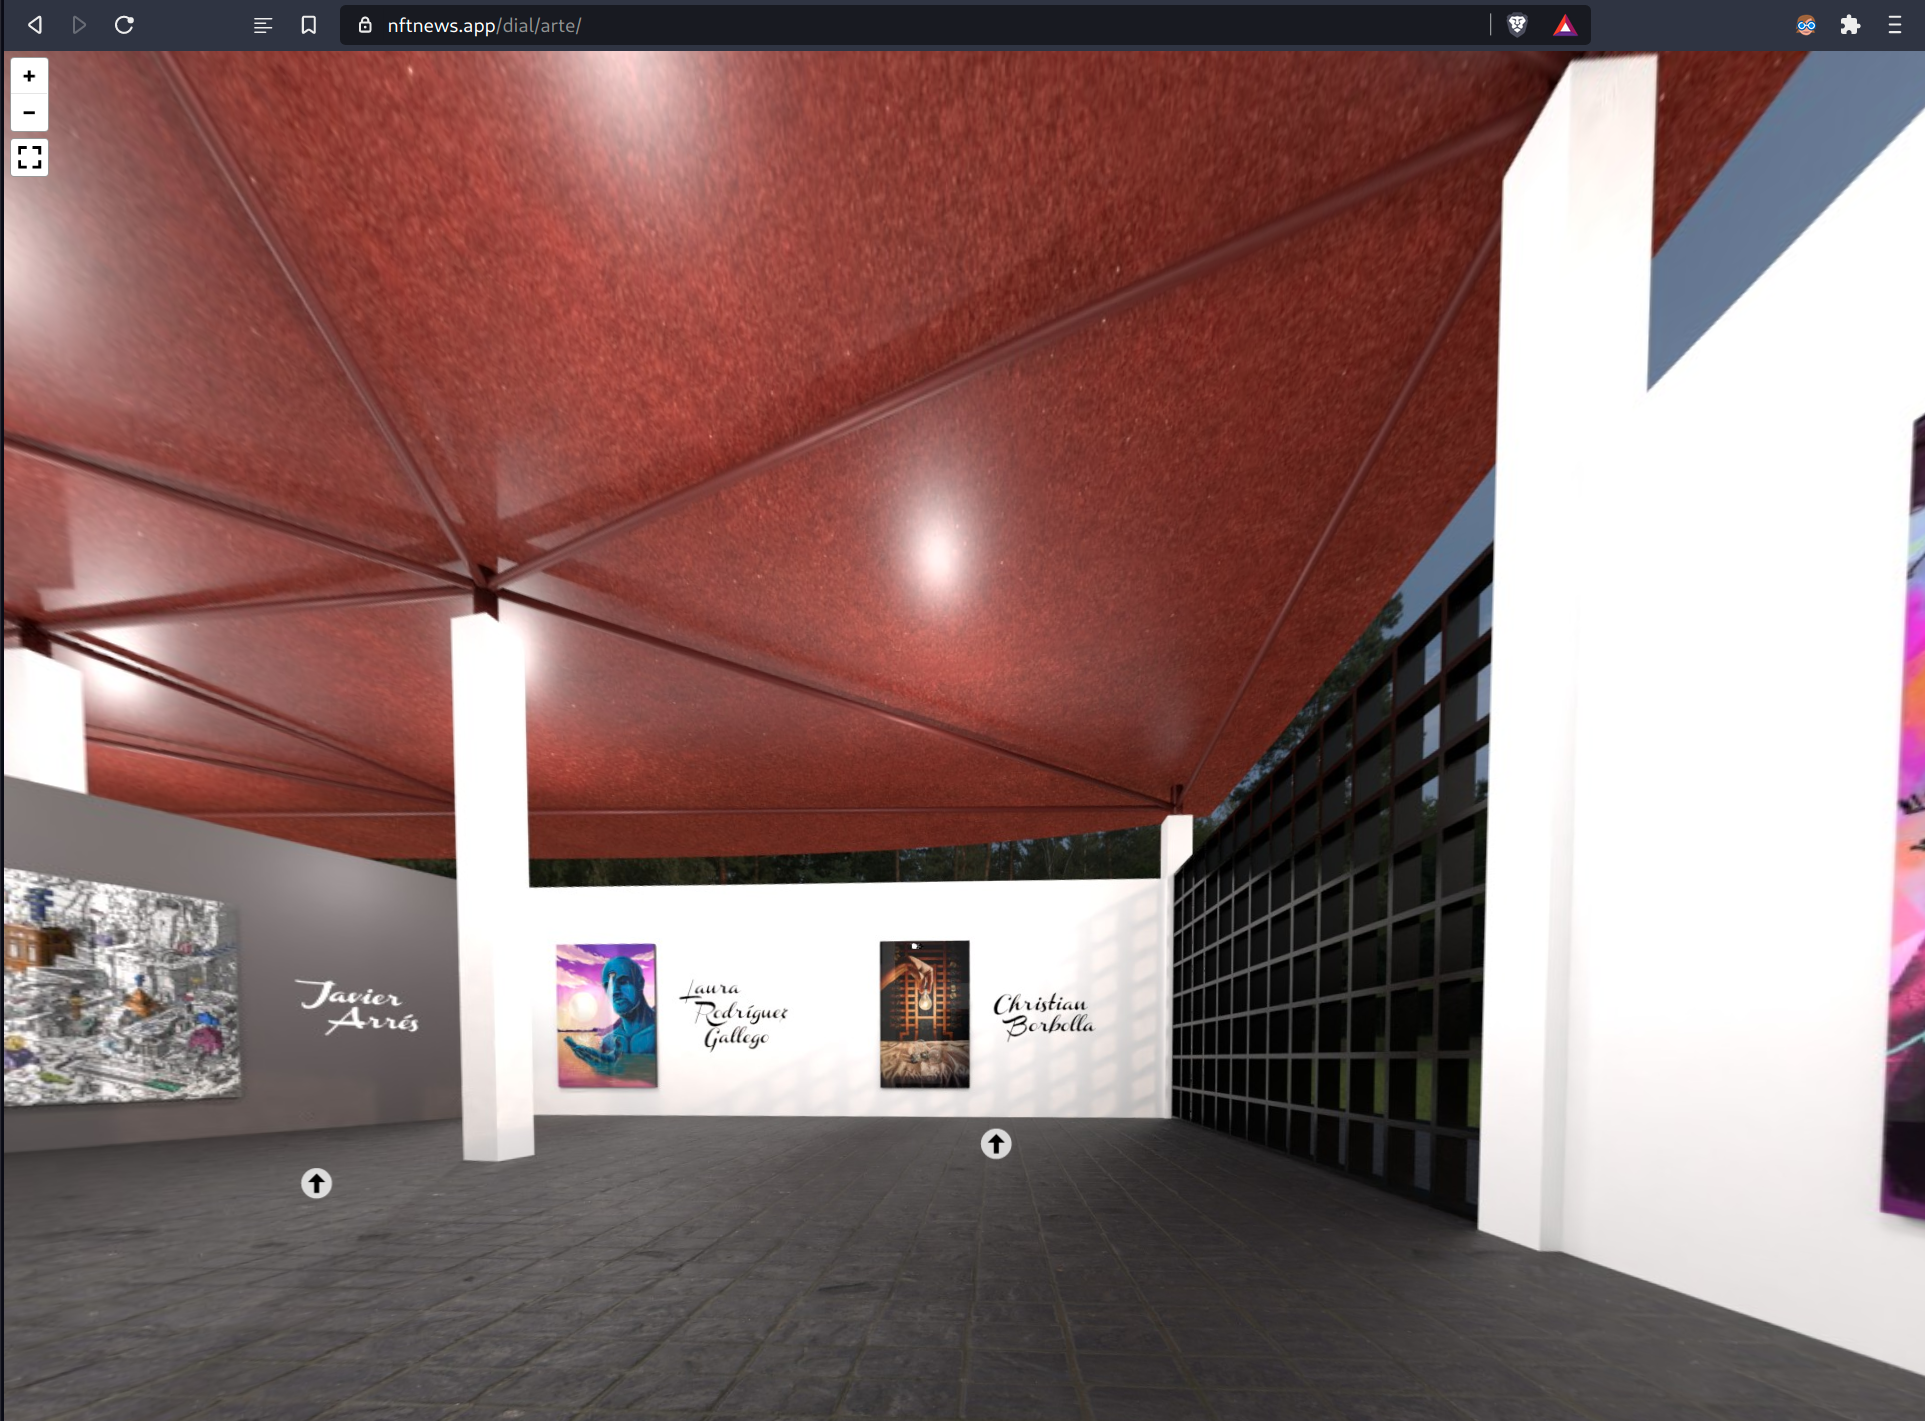Move forward via arrow near Christian Borbella
Image resolution: width=1925 pixels, height=1421 pixels.
995,1143
